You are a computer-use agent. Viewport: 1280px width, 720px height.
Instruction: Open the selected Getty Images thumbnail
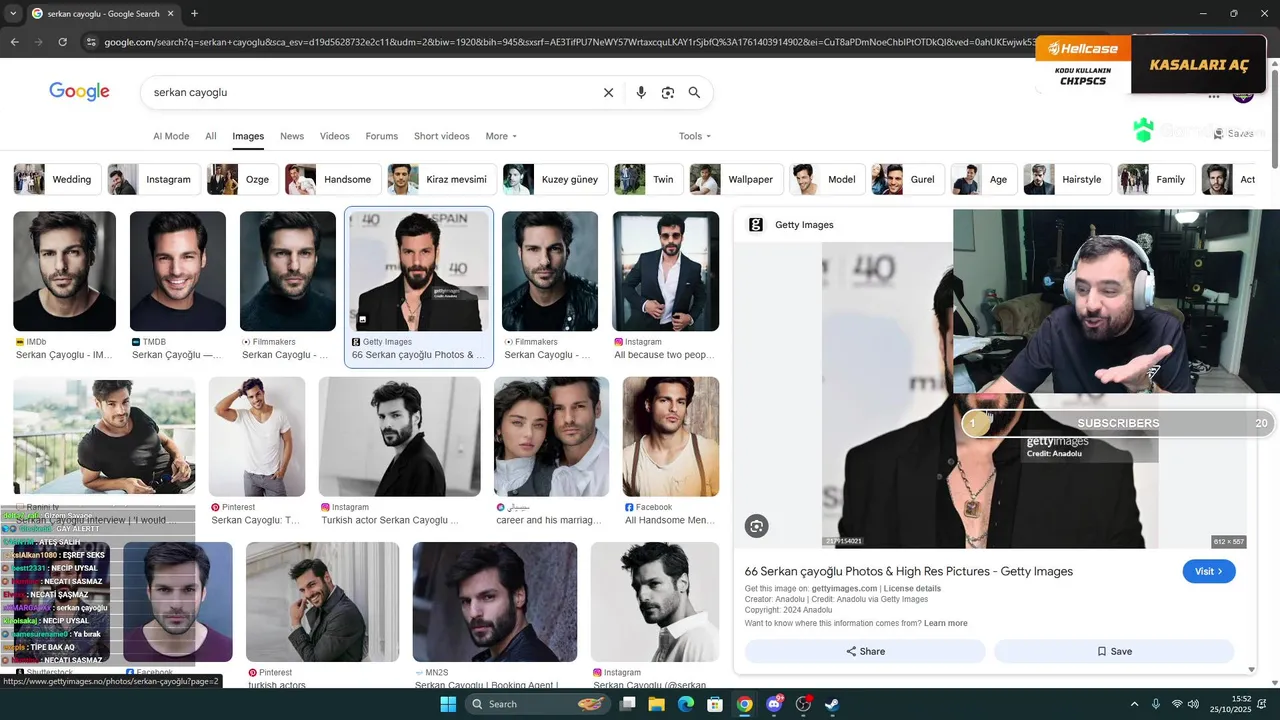pyautogui.click(x=419, y=271)
